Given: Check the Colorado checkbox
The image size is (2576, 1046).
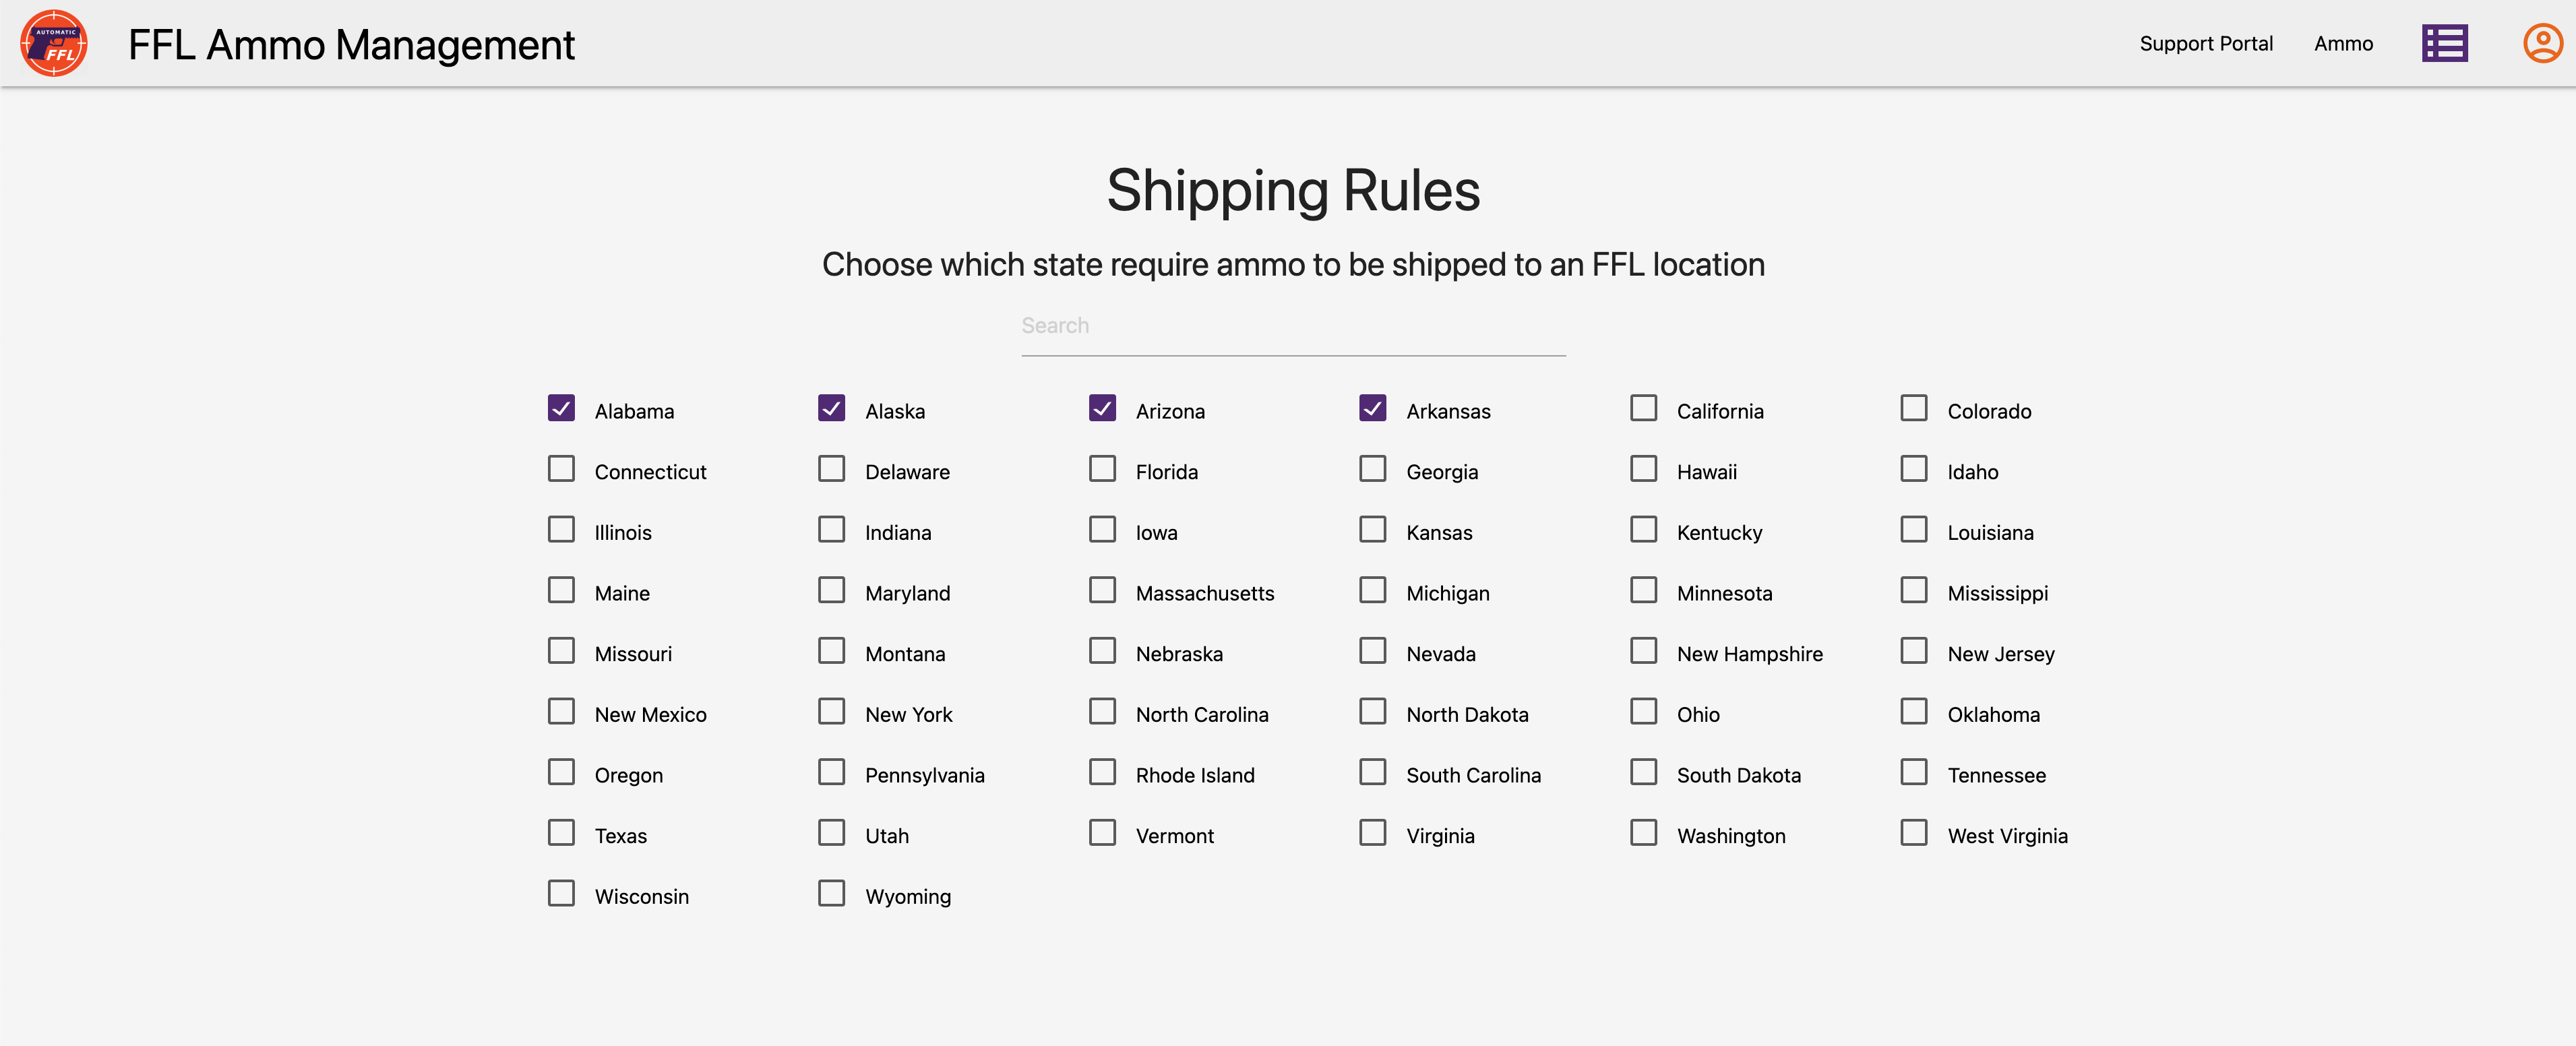Looking at the screenshot, I should click(1913, 409).
